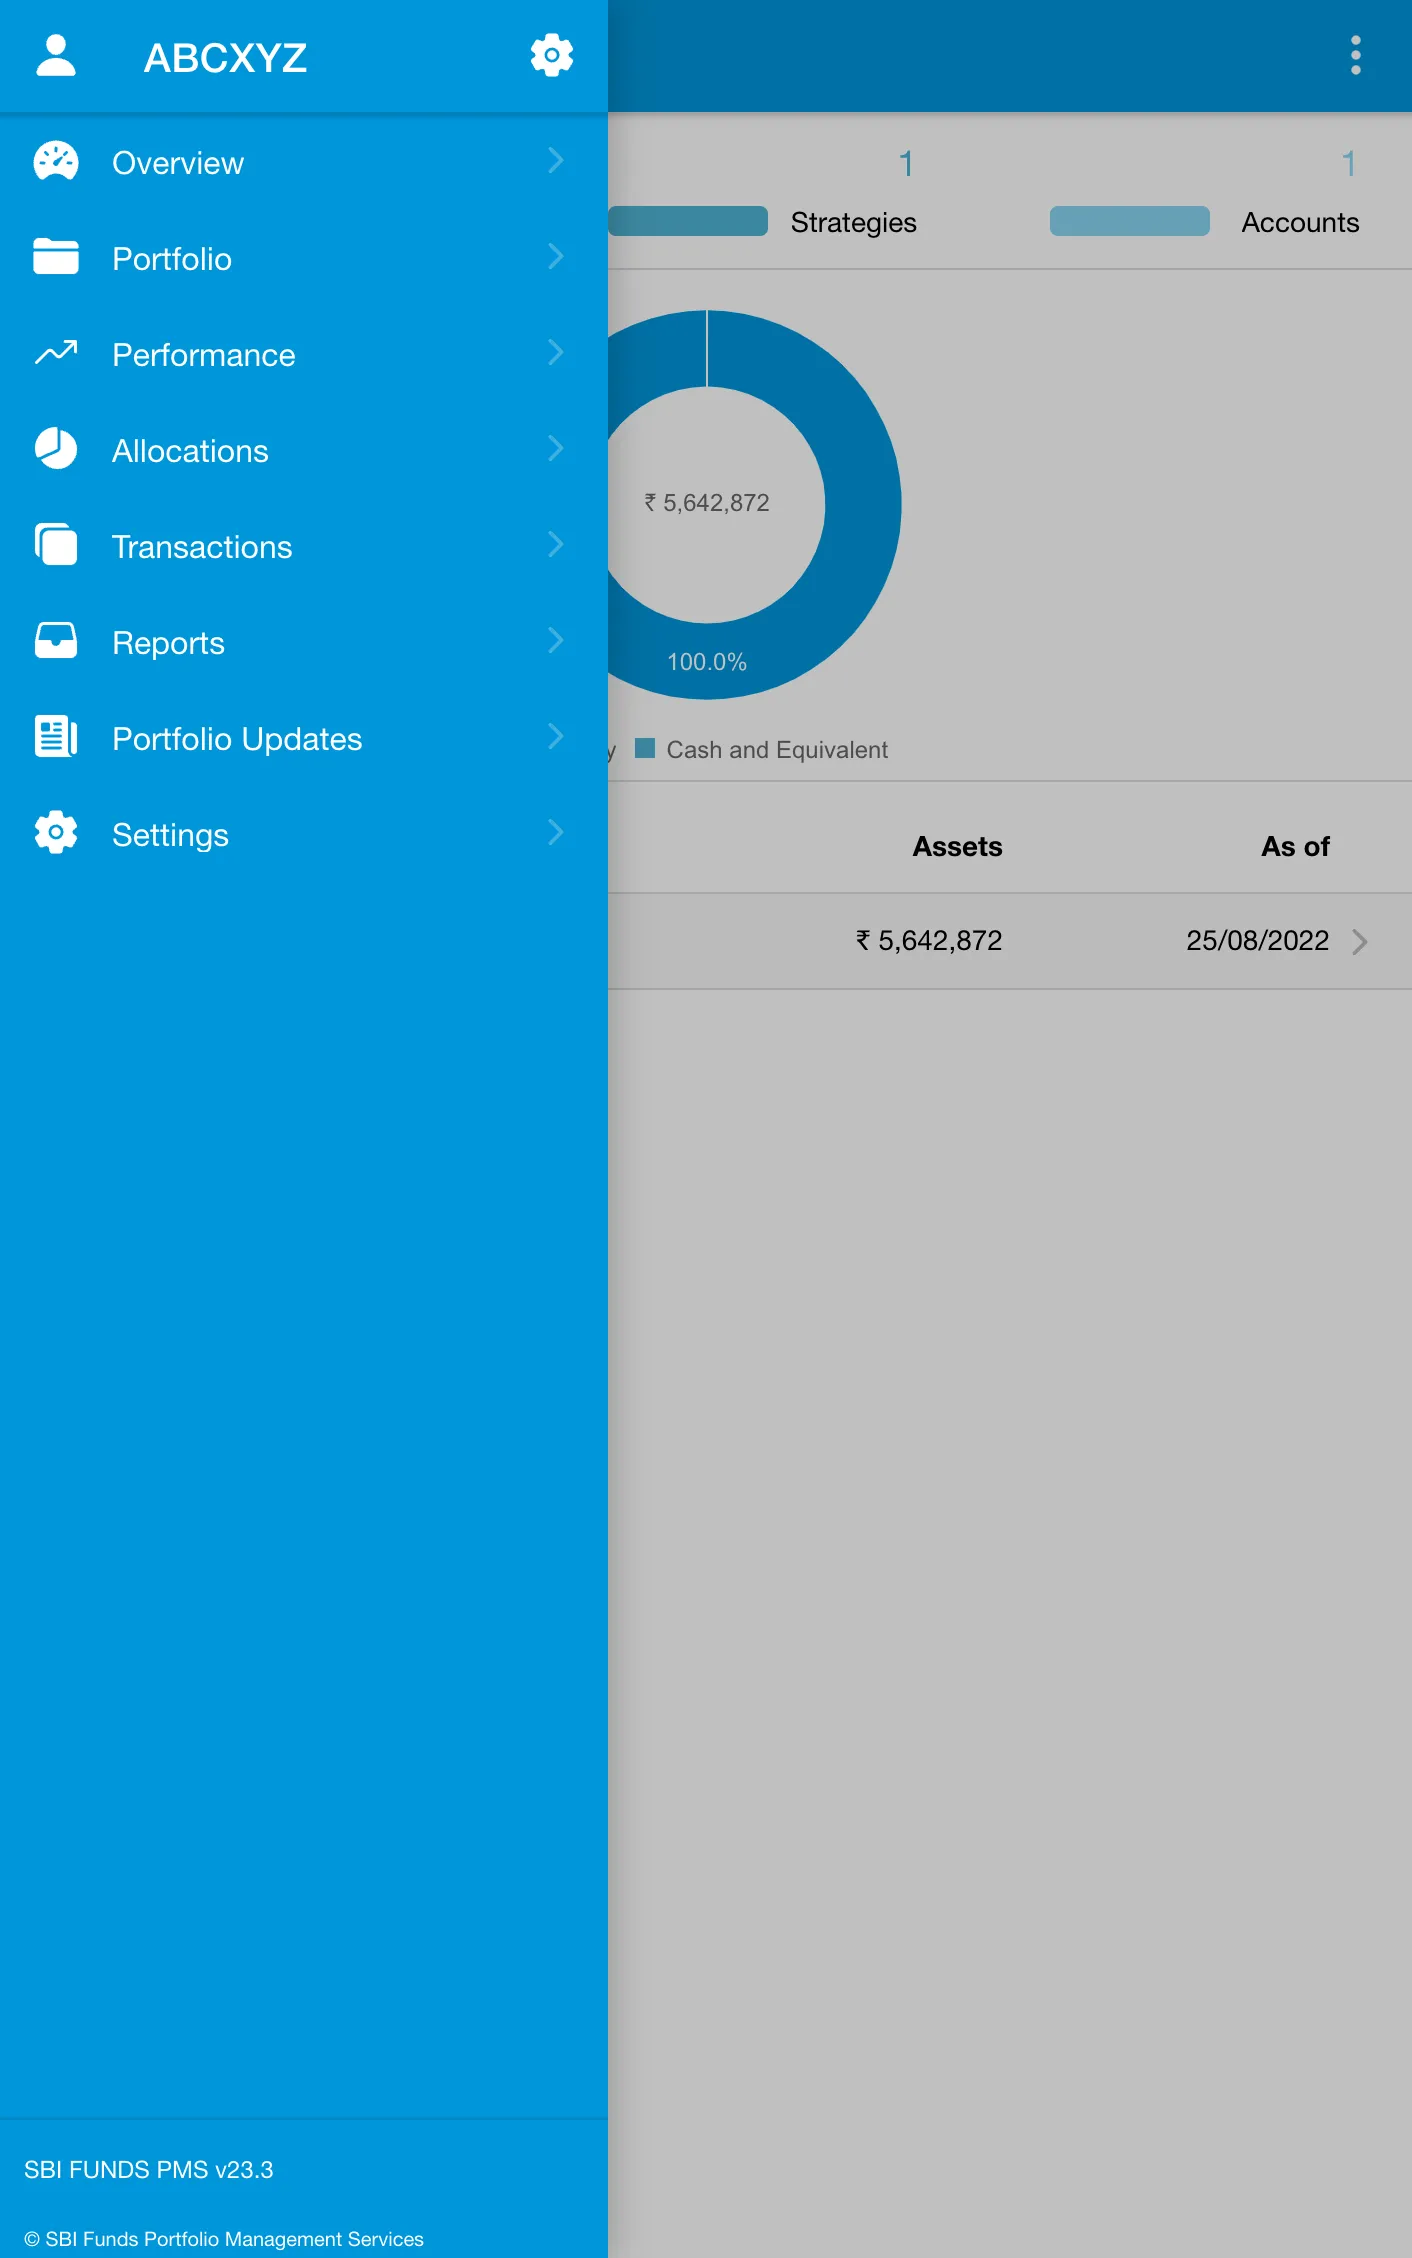Click the donut center ₹ 5,642,872 value
1412x2258 pixels.
(x=707, y=503)
